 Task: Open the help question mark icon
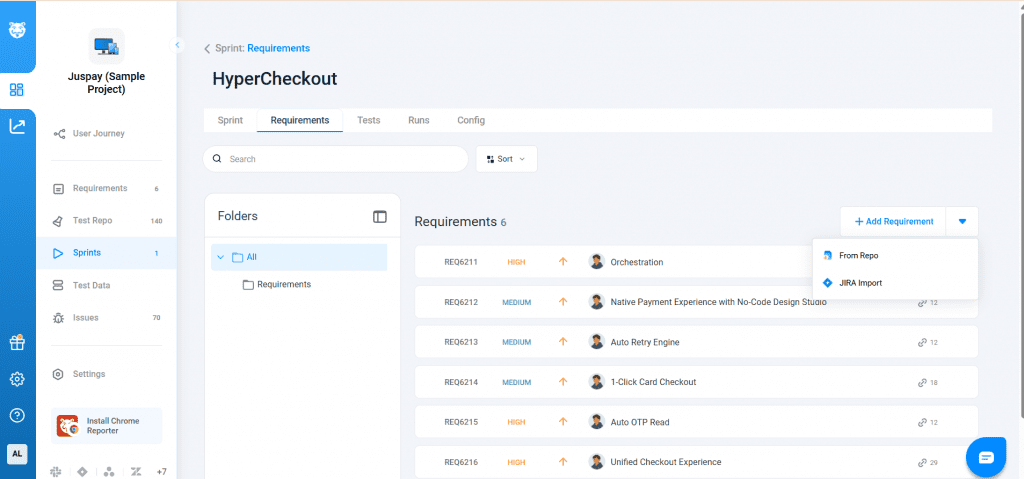pyautogui.click(x=17, y=415)
